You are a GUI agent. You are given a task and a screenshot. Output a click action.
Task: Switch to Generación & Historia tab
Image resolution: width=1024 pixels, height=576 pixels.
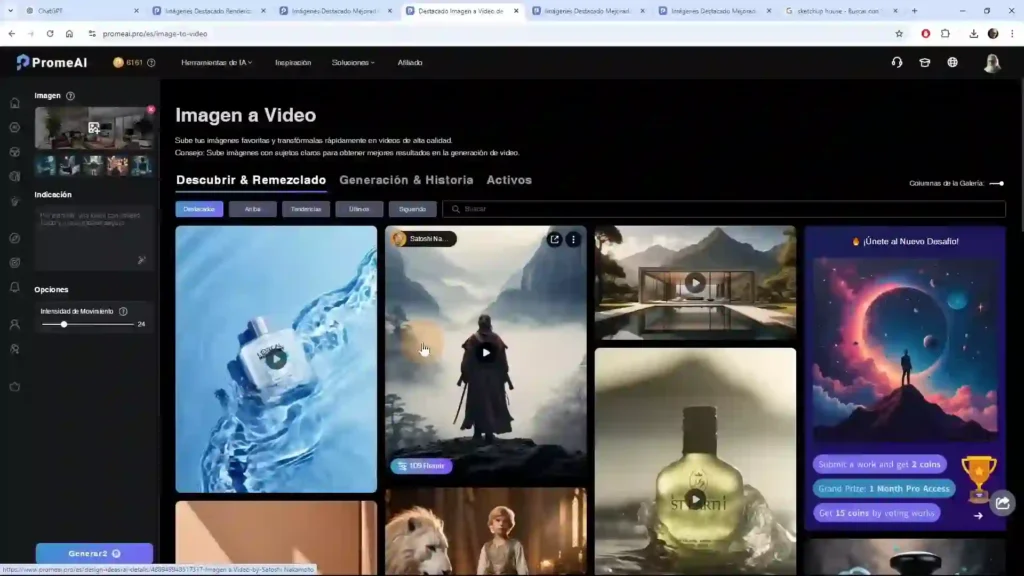406,180
